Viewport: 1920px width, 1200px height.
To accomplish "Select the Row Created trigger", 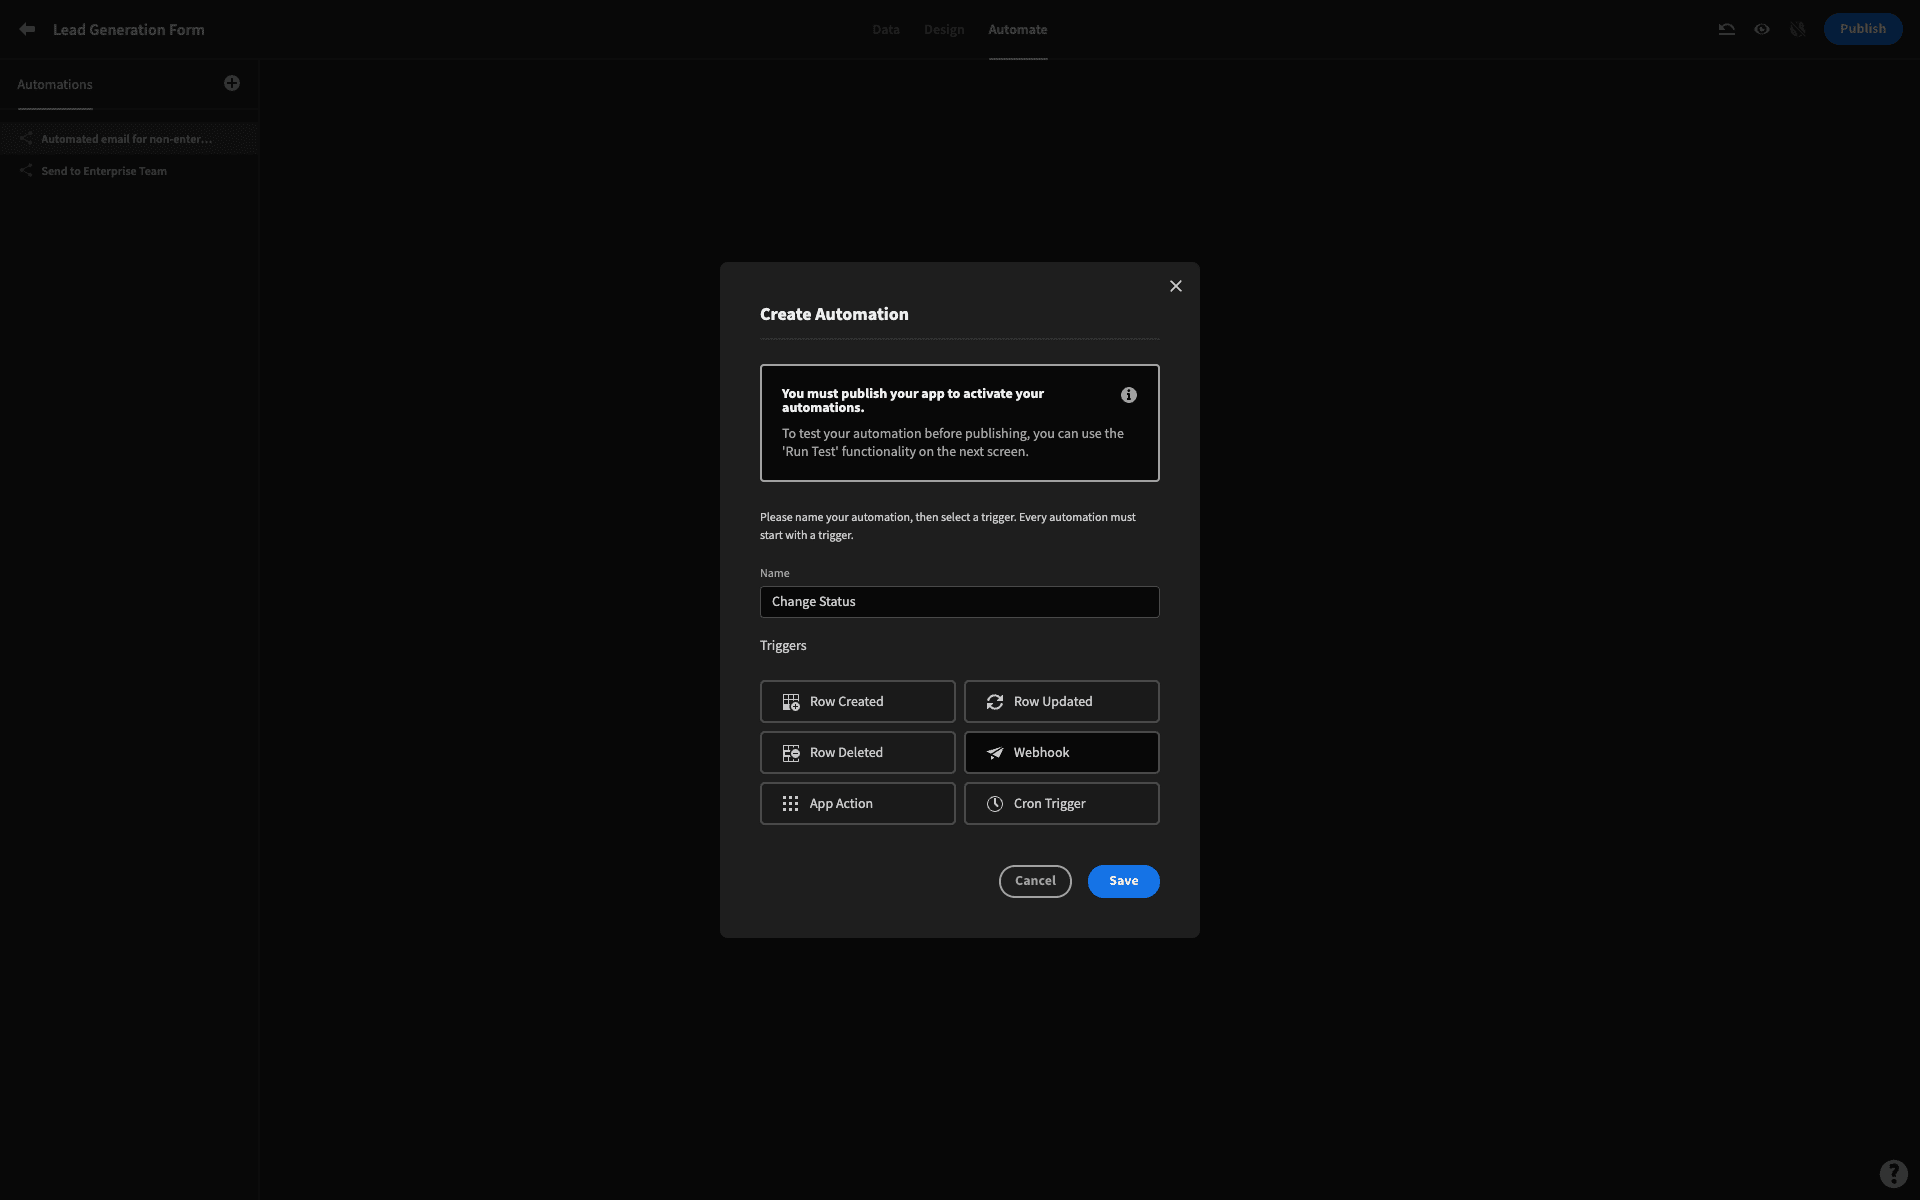I will pyautogui.click(x=858, y=702).
